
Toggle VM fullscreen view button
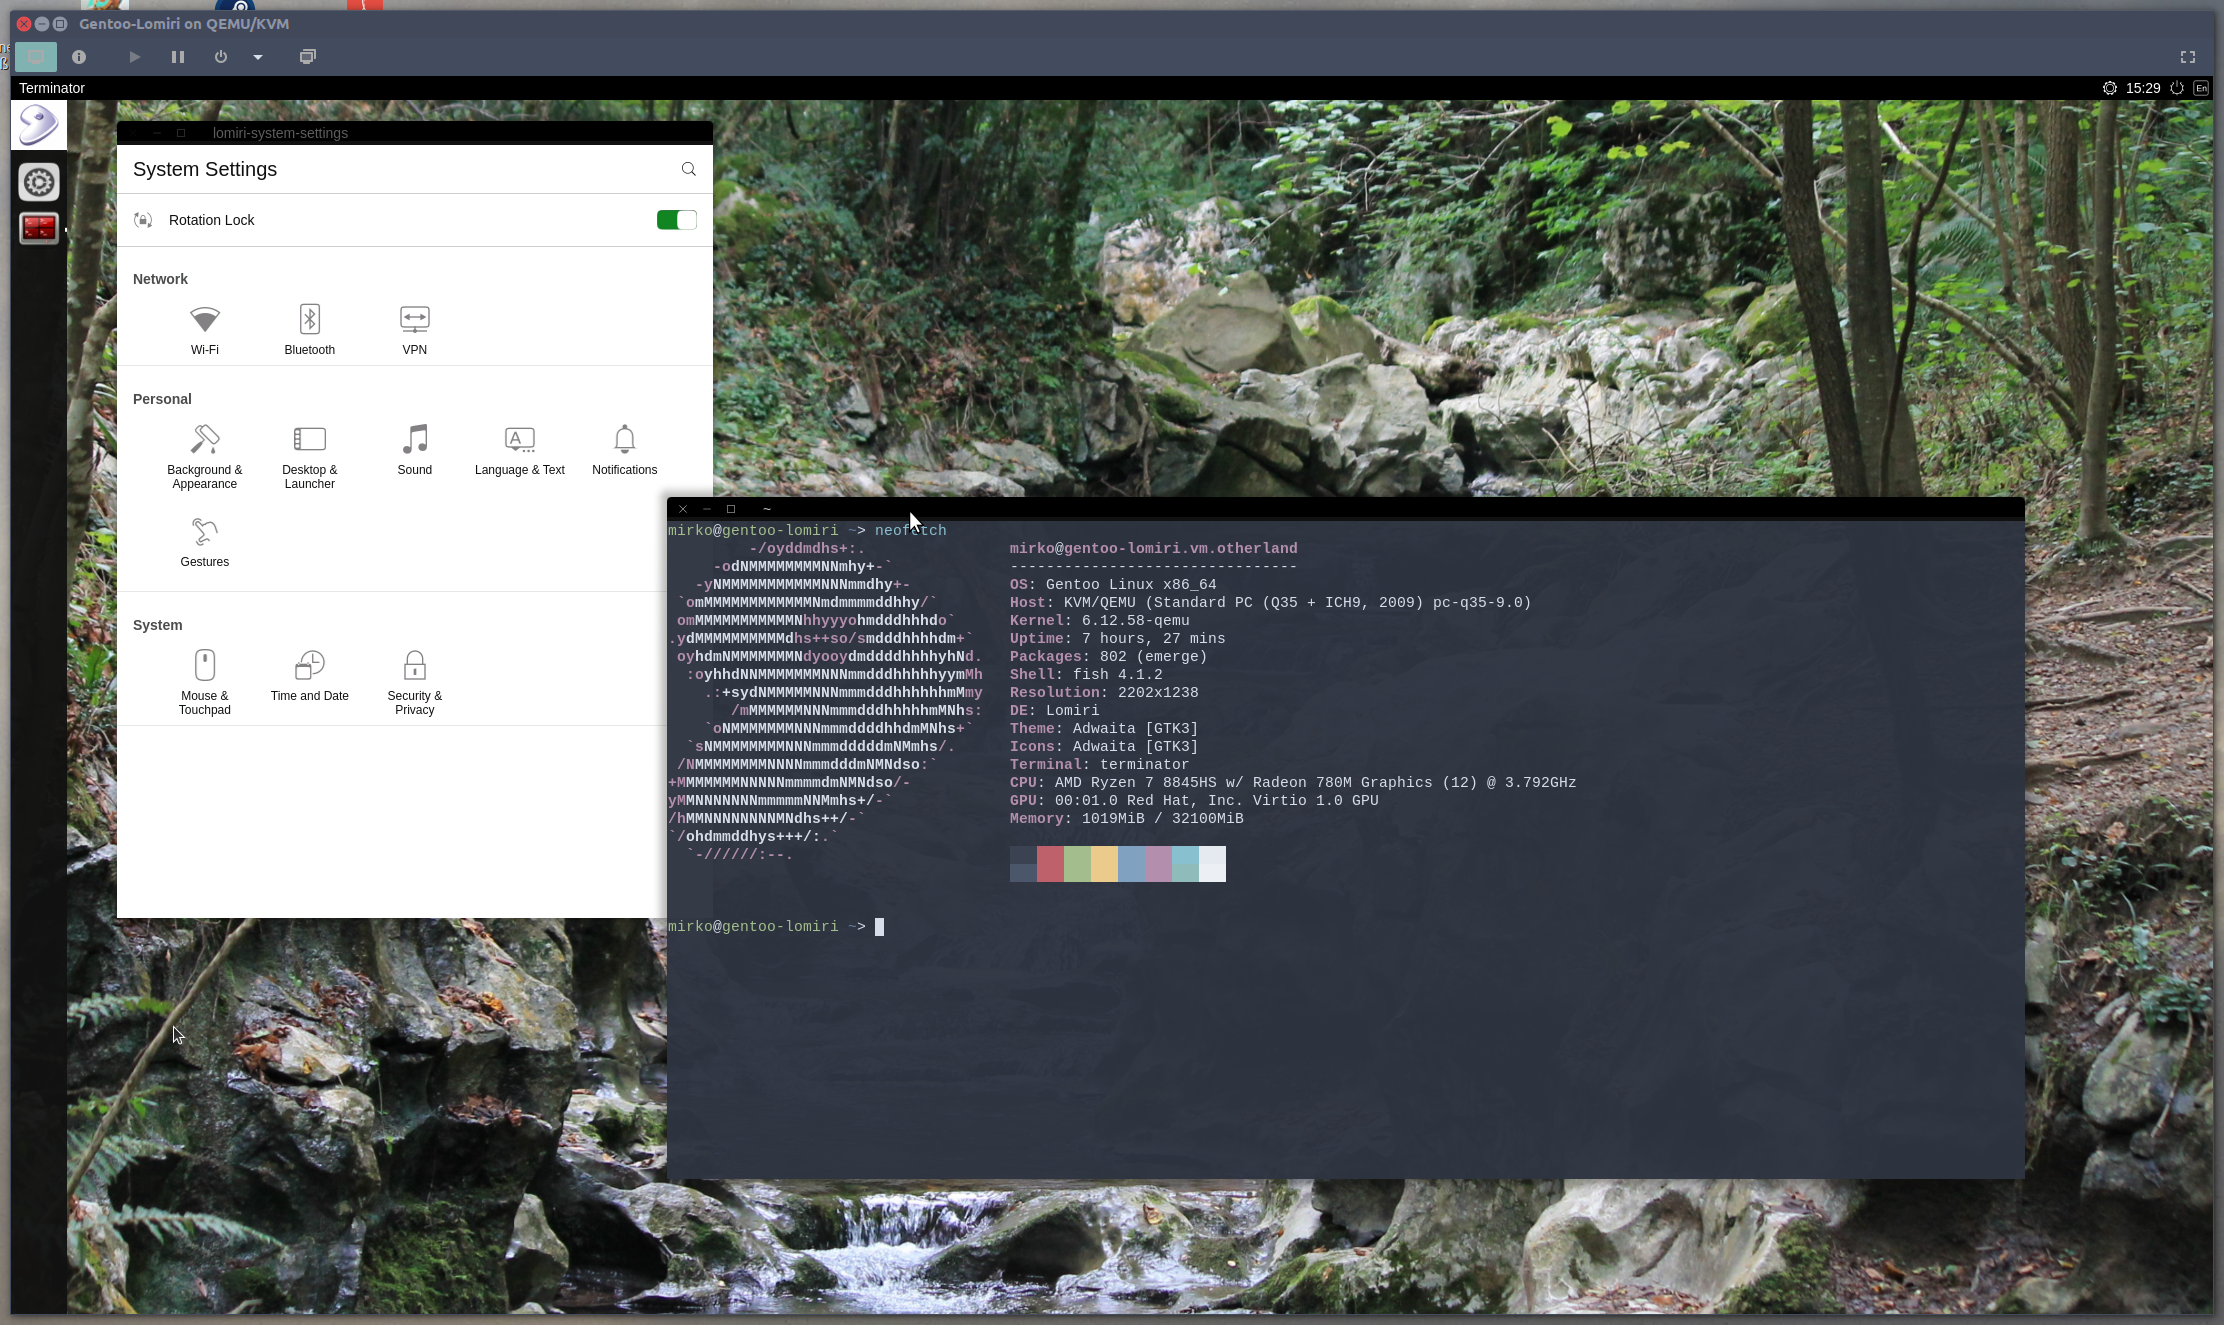(x=2187, y=57)
